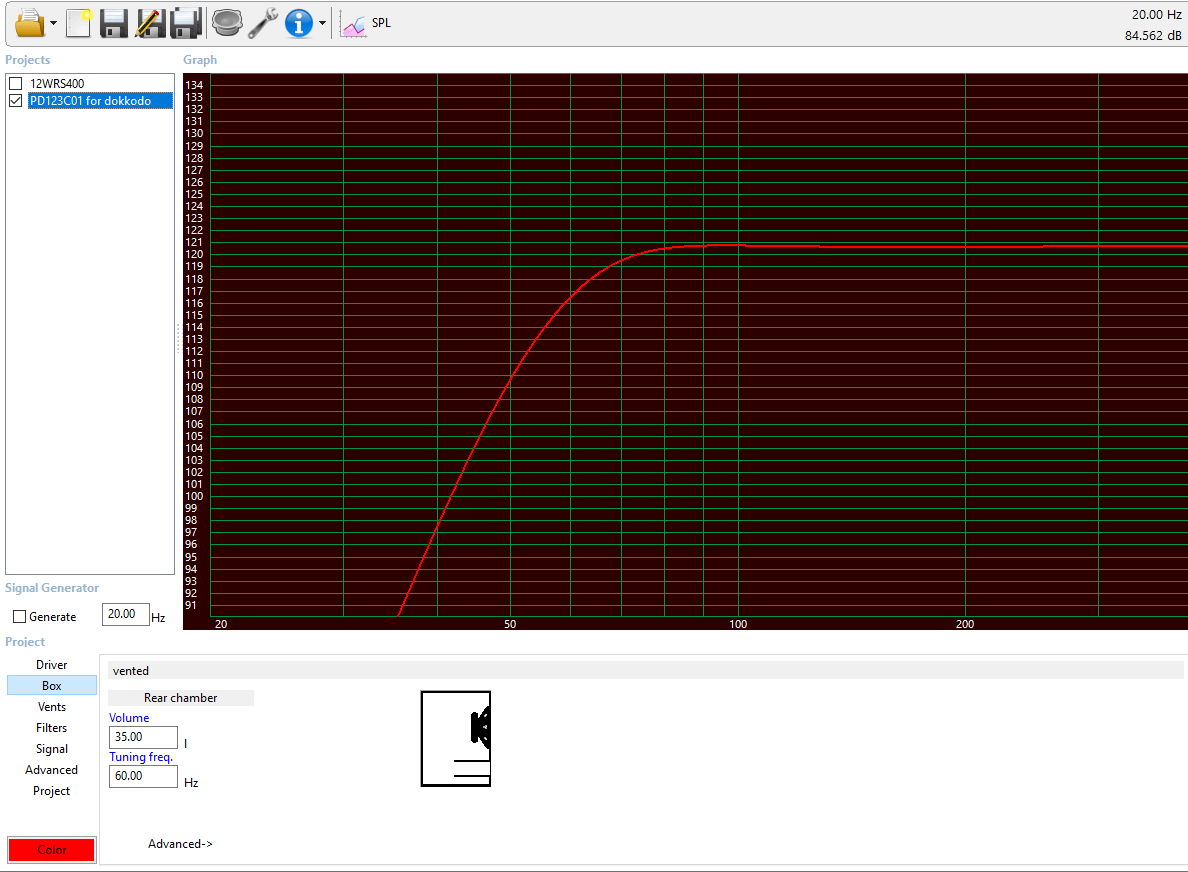Screen dimensions: 1188x872
Task: Click Save As floppy-with-pencil icon
Action: (150, 23)
